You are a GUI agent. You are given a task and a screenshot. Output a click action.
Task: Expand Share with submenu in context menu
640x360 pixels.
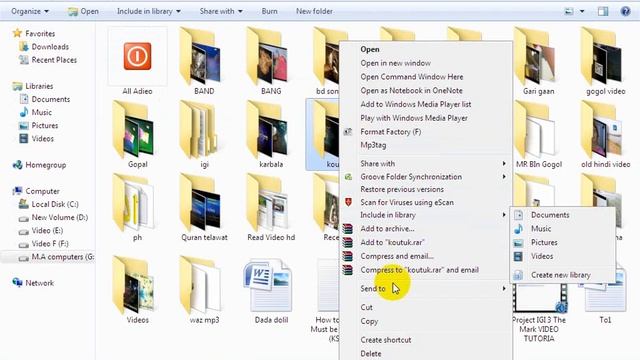pyautogui.click(x=426, y=164)
